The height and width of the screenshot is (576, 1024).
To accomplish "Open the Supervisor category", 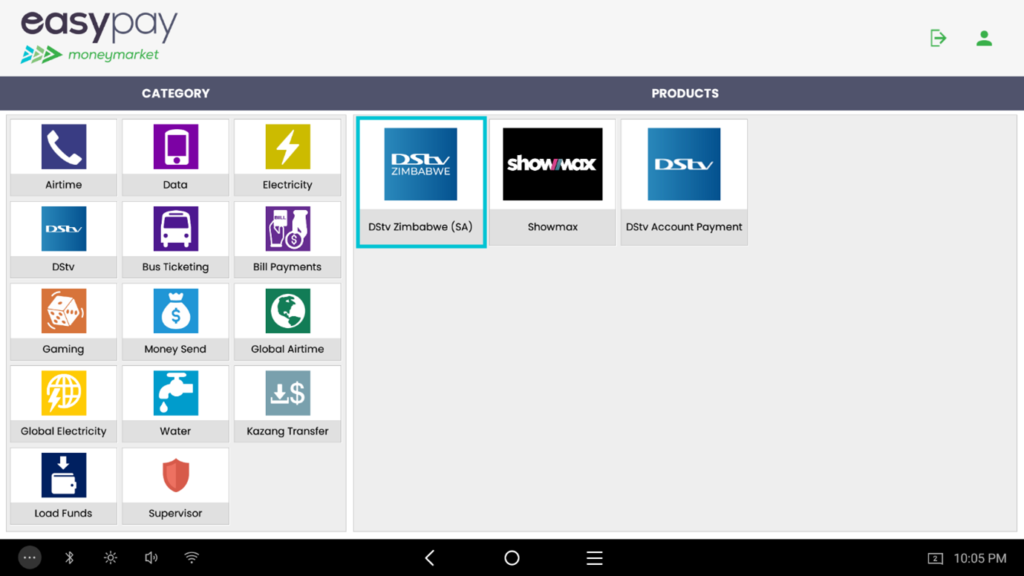I will [x=175, y=486].
